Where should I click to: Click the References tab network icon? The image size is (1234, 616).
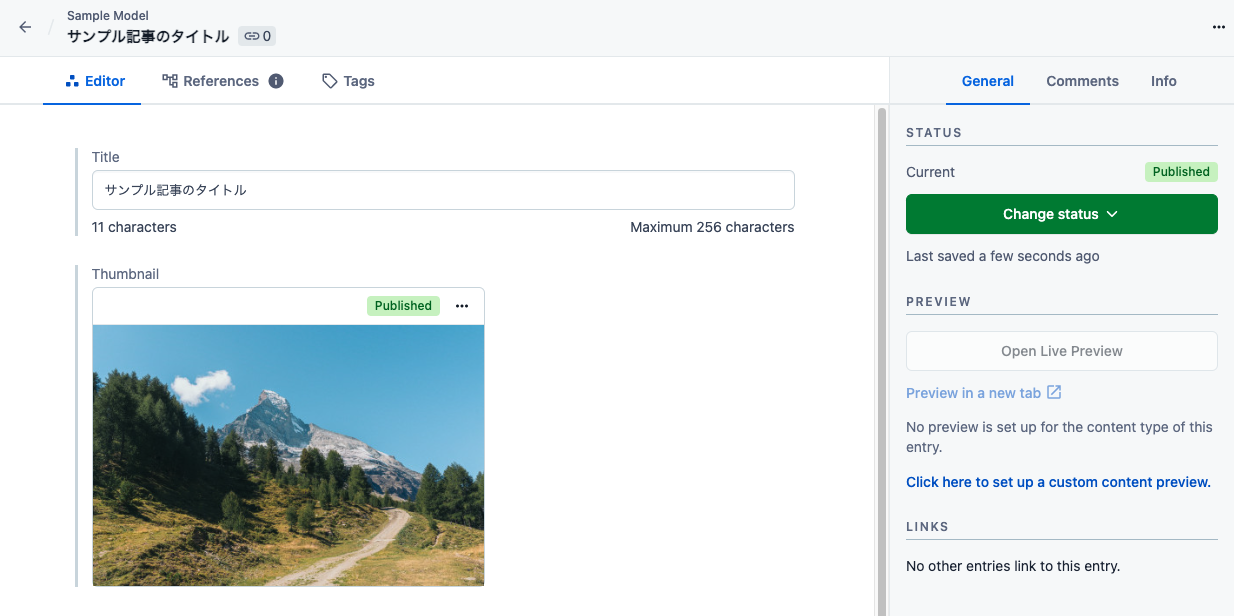(169, 81)
